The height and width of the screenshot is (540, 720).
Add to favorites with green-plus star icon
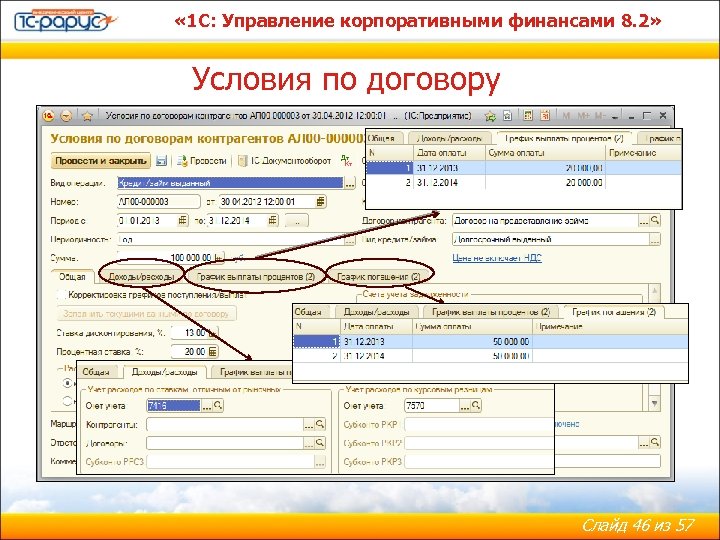pos(490,116)
